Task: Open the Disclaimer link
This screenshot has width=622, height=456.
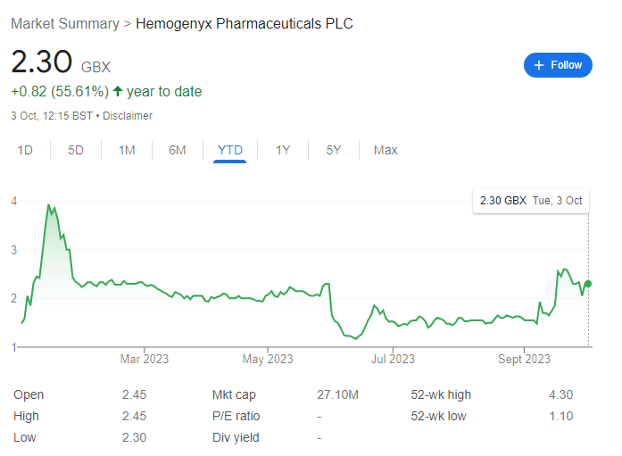Action: [127, 116]
